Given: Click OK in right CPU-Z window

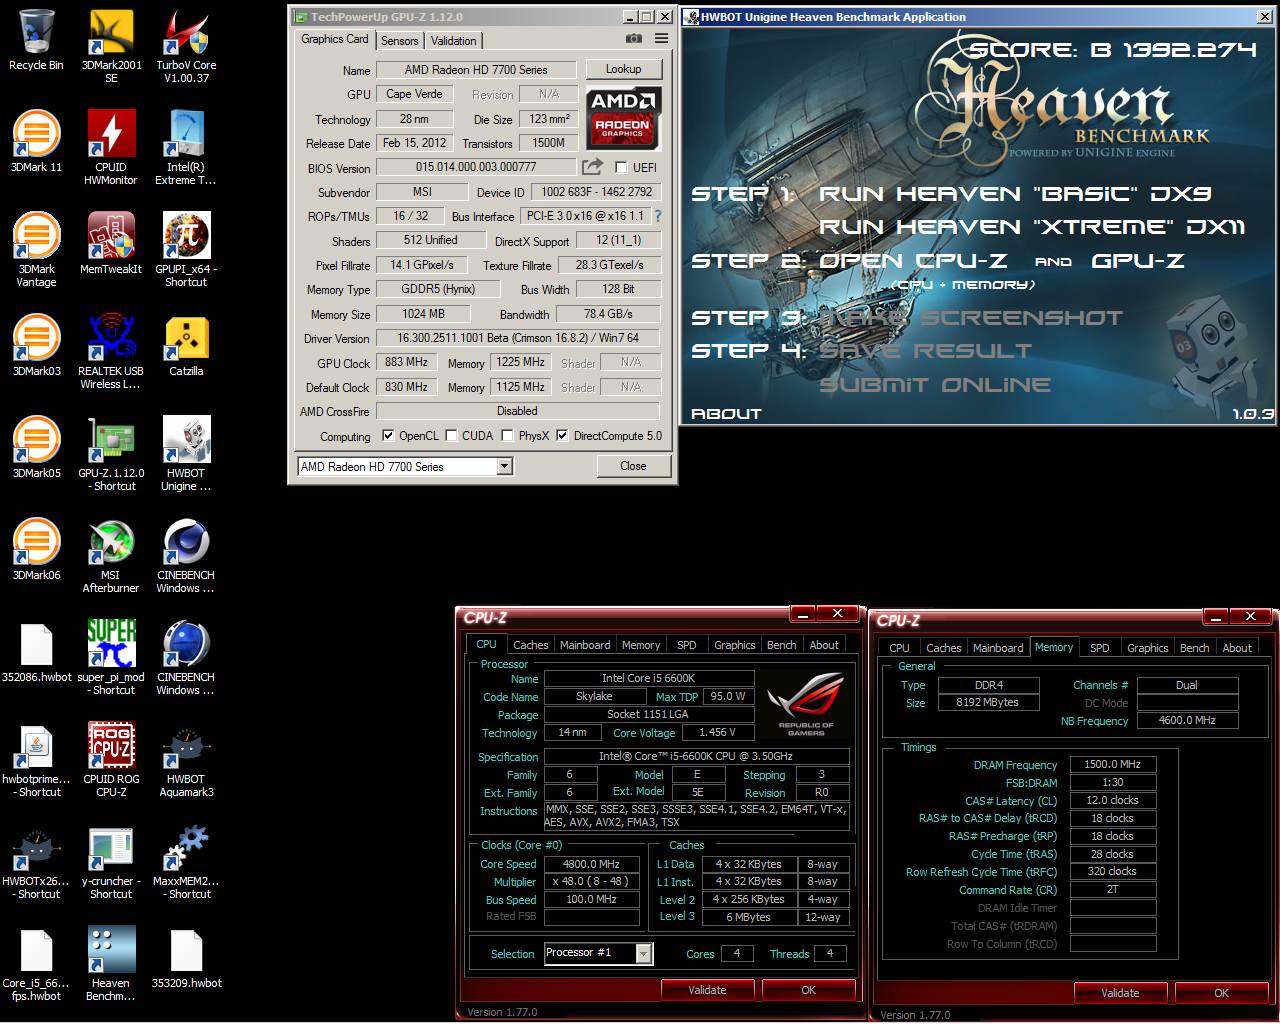Looking at the screenshot, I should coord(1221,993).
